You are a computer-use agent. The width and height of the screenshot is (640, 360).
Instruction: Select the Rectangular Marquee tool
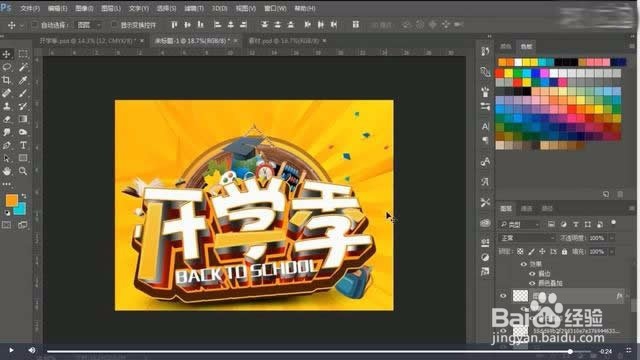tap(23, 54)
